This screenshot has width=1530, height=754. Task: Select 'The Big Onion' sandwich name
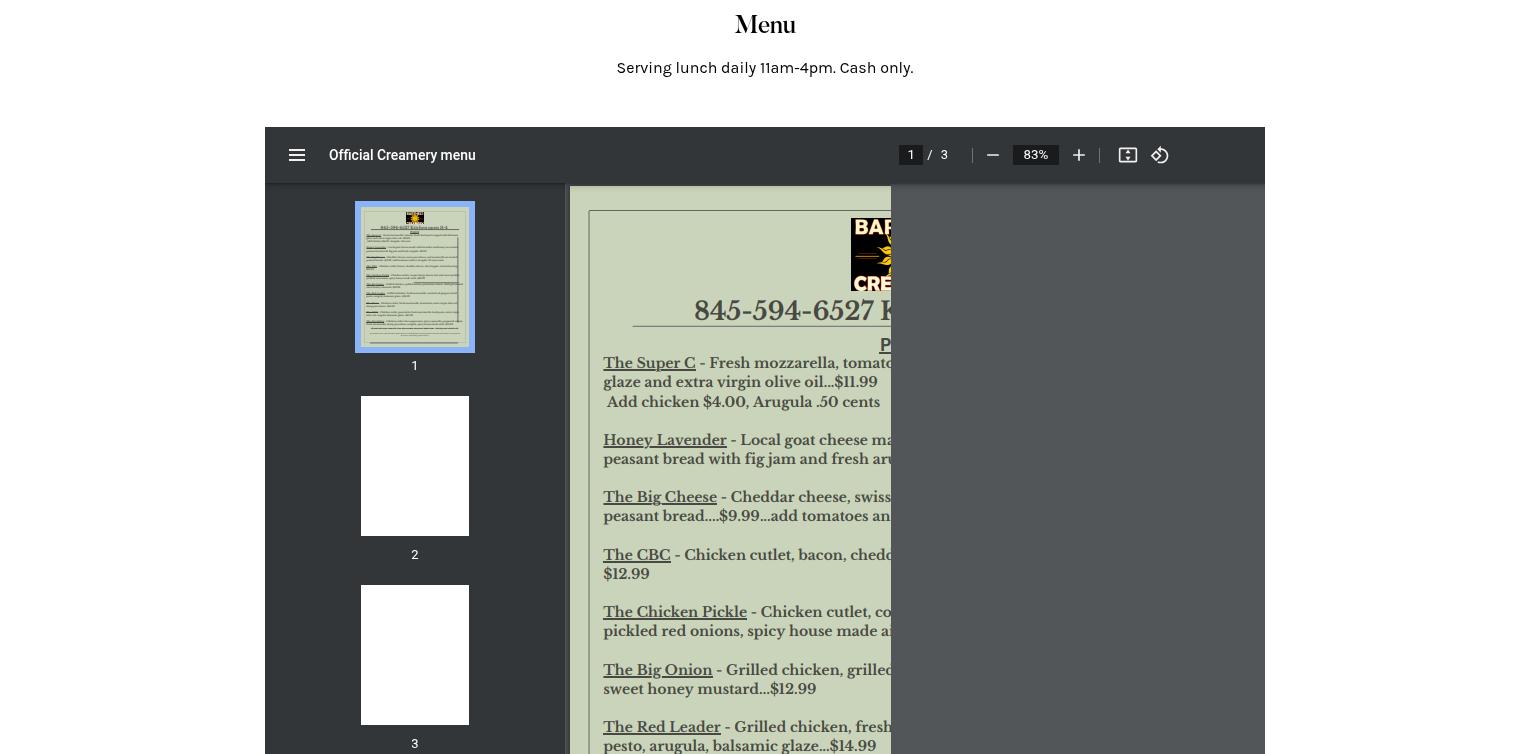tap(658, 670)
